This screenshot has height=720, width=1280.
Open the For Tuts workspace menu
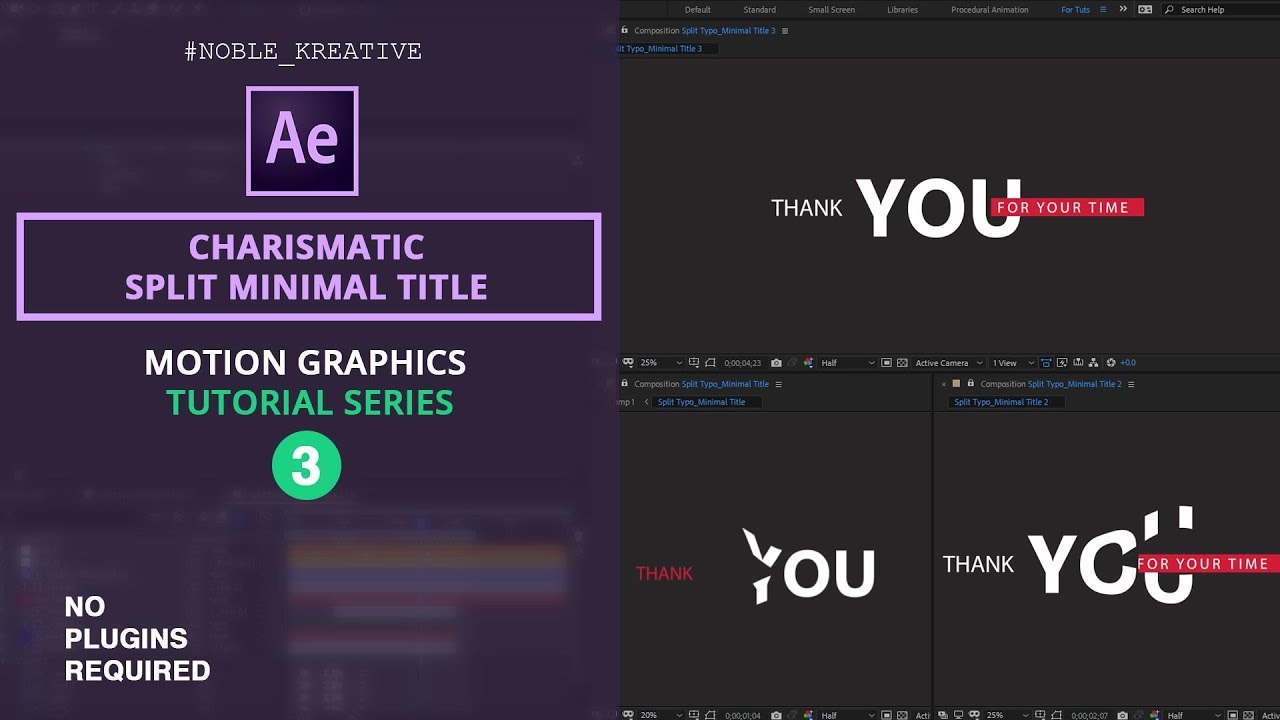1074,9
